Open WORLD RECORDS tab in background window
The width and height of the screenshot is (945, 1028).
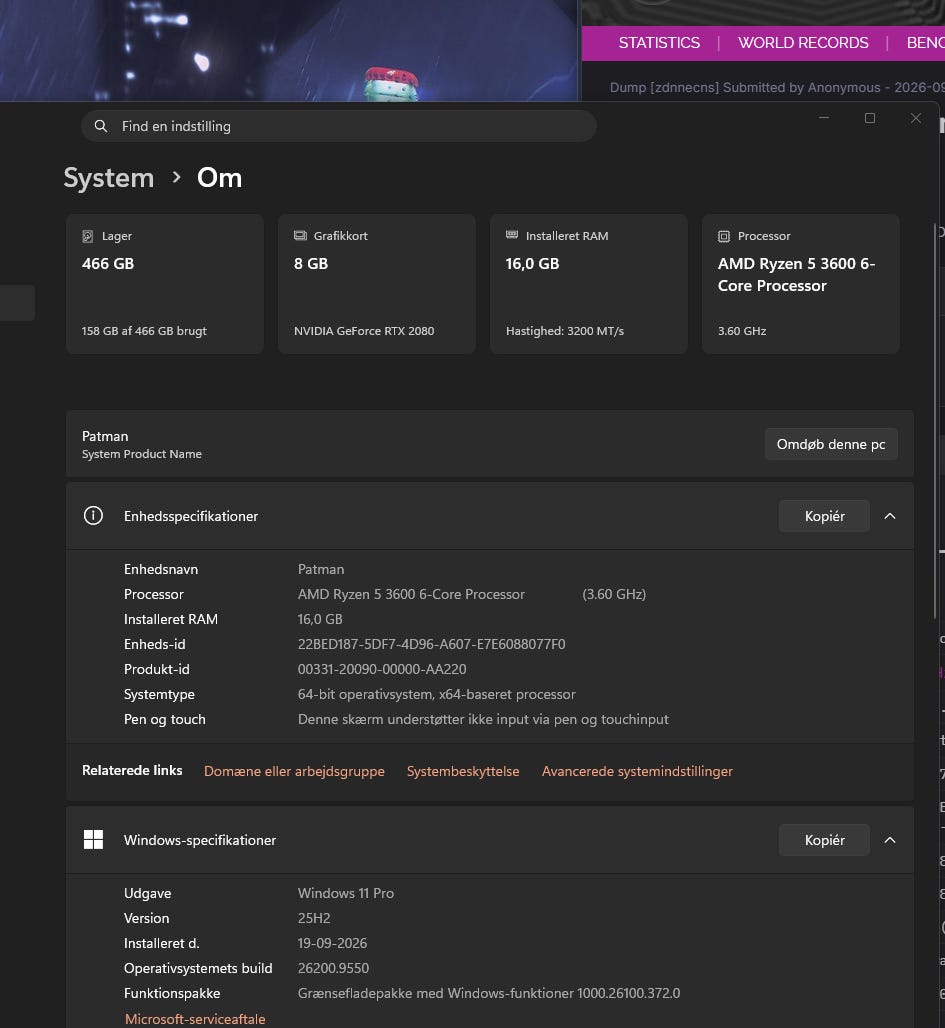click(803, 43)
